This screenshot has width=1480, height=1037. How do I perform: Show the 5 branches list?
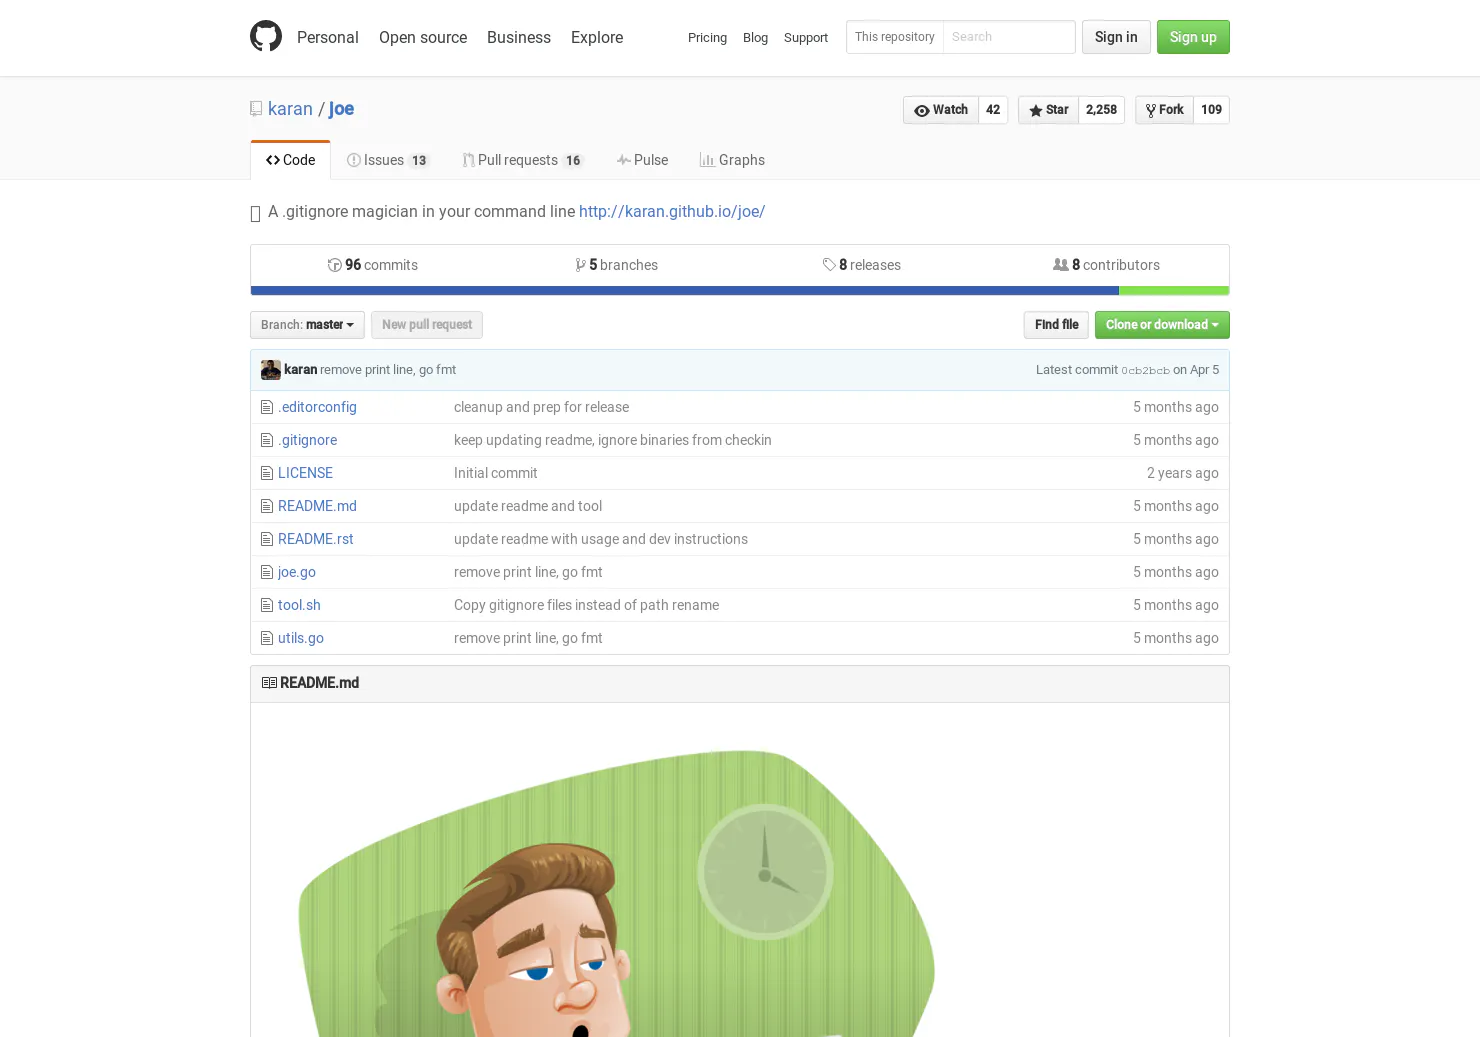pos(617,265)
